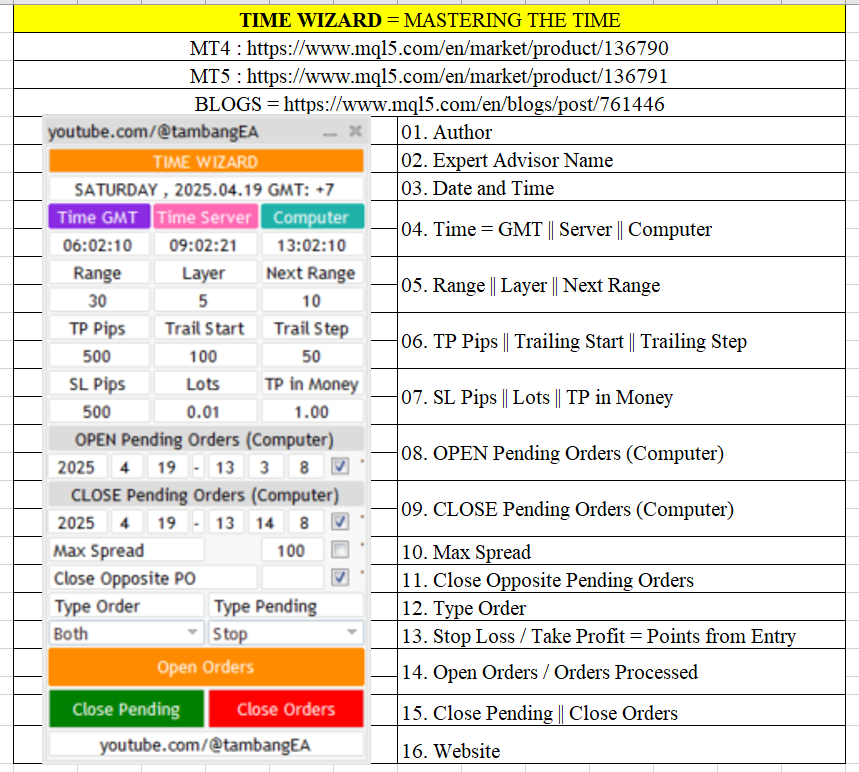The height and width of the screenshot is (772, 859).
Task: Select the '06. TP Pips' description cell
Action: point(621,341)
